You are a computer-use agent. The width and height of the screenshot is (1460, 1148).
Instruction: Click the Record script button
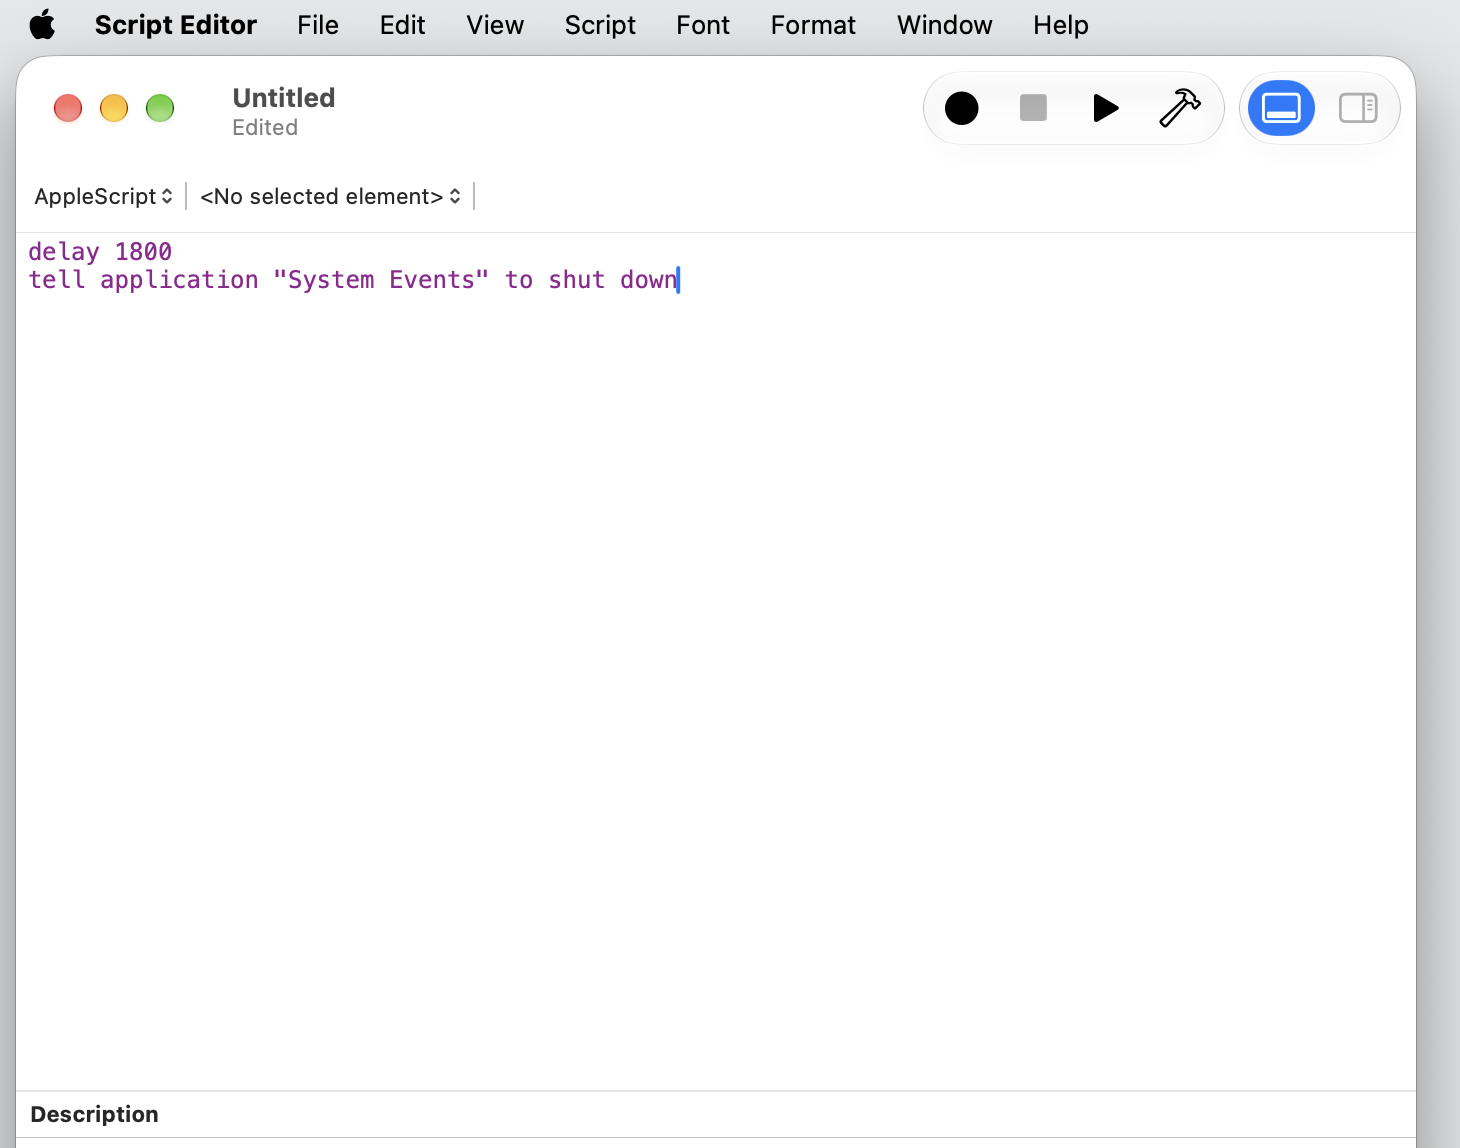tap(961, 108)
